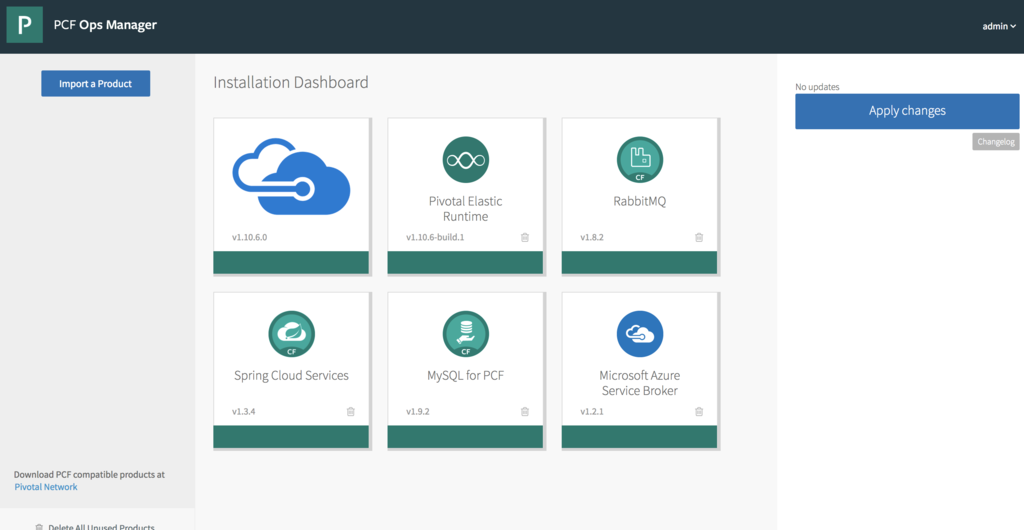
Task: Click trash icon on MySQL for PCF
Action: (525, 412)
